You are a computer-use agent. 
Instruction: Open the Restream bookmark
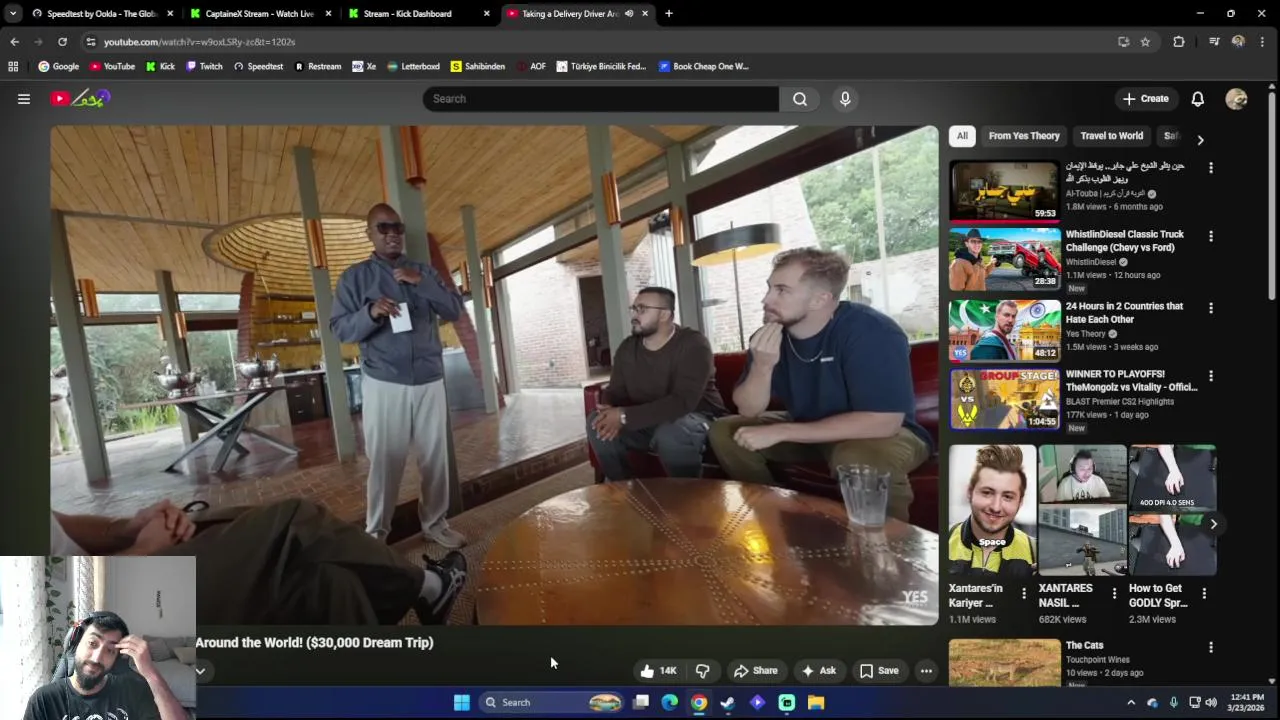pyautogui.click(x=317, y=66)
